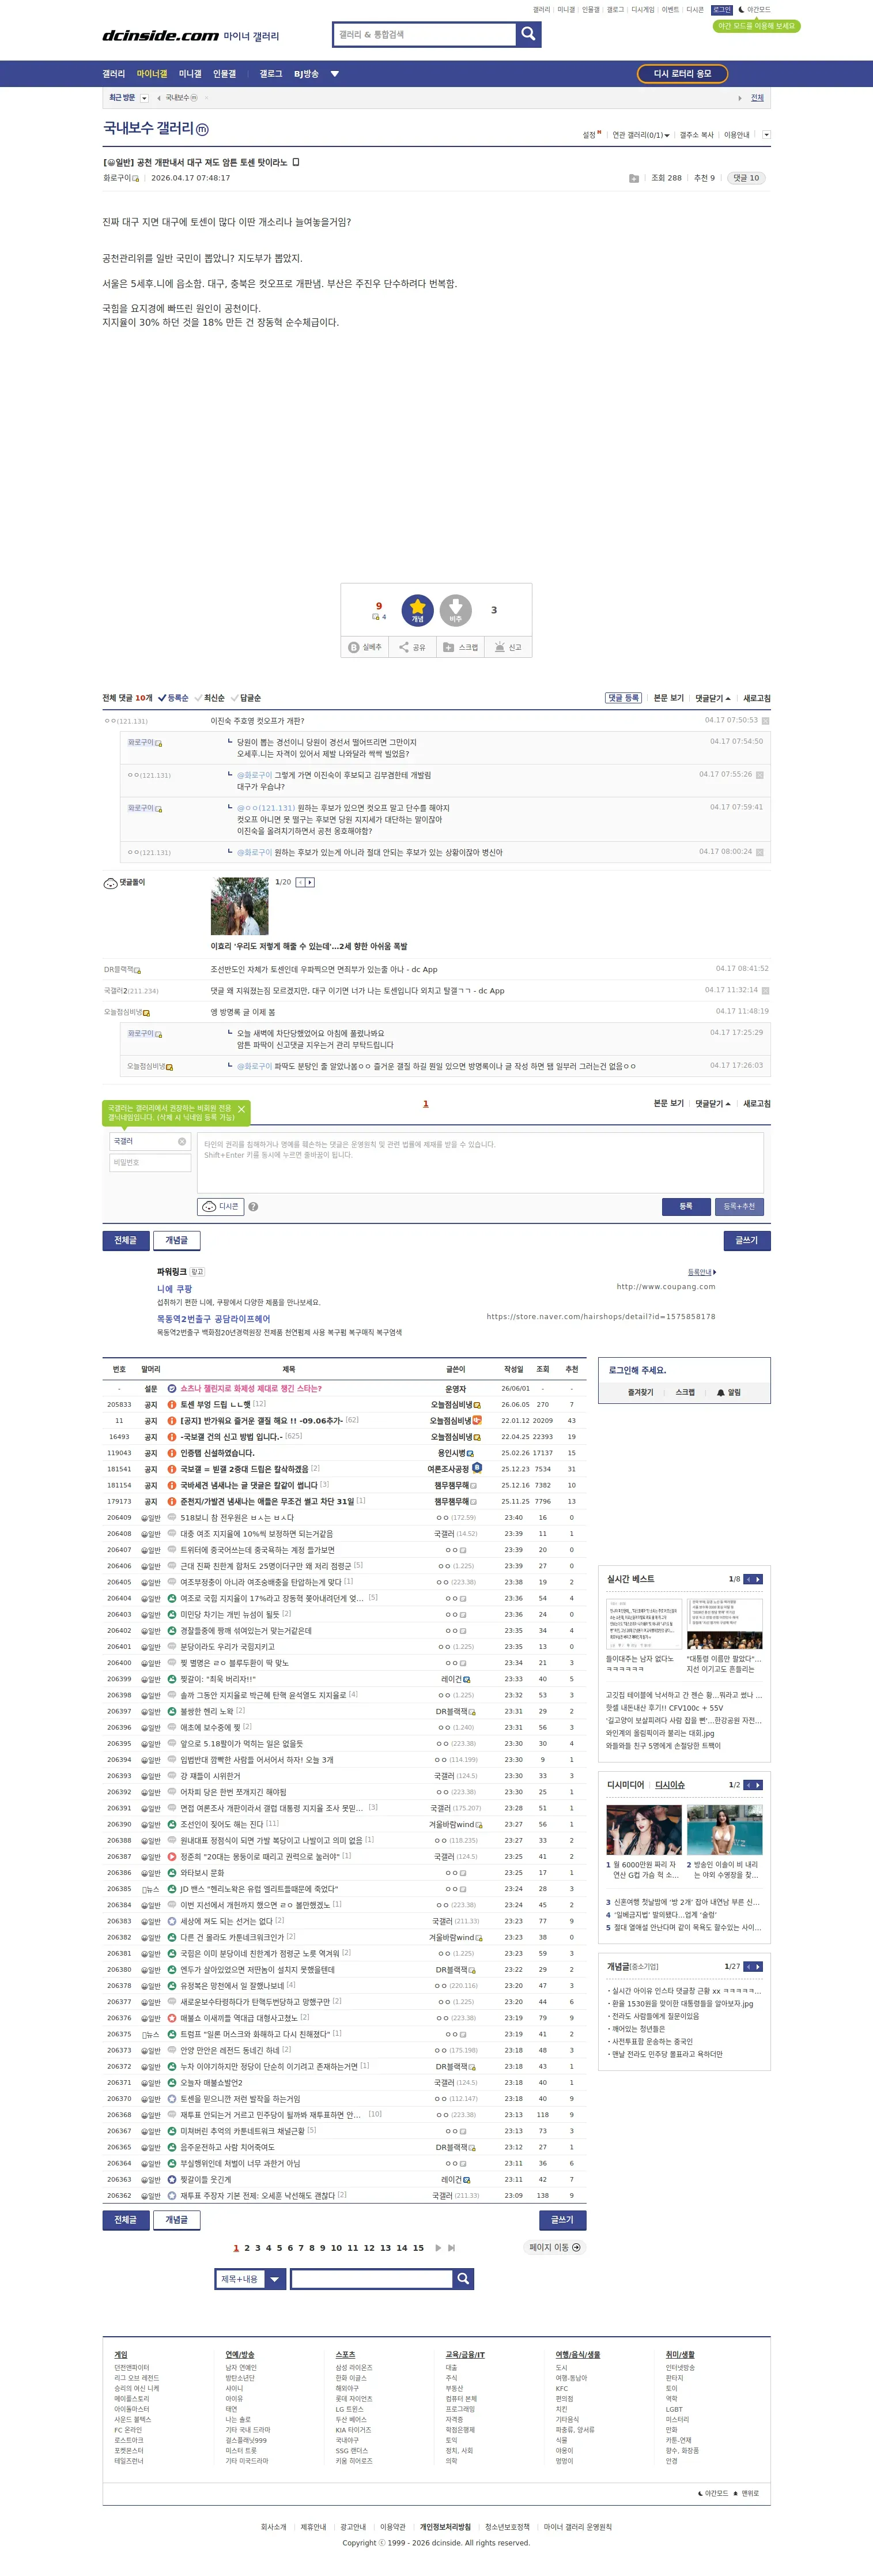Click 갤주소 복사 link
Screen dimensions: 873x2576
click(x=697, y=135)
